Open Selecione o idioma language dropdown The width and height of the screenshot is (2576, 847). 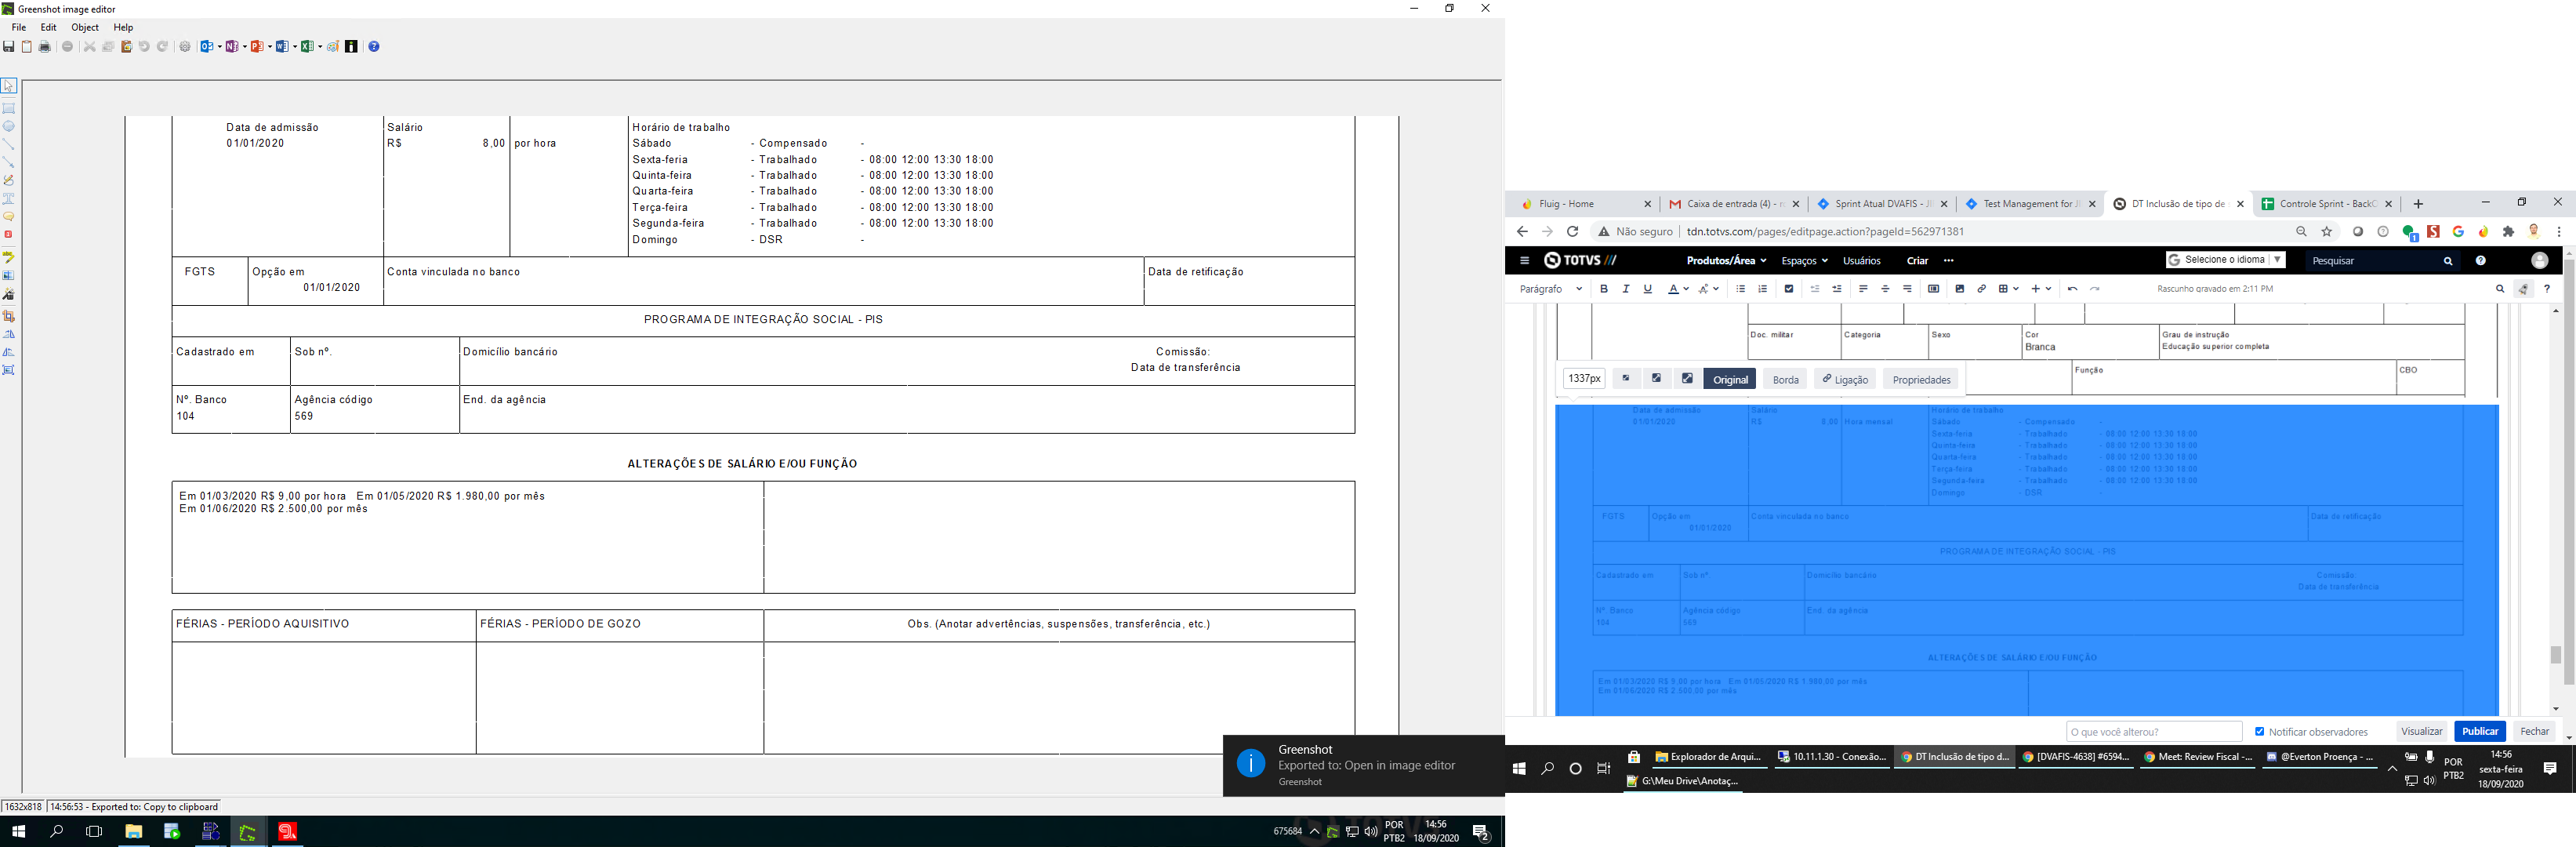2226,260
